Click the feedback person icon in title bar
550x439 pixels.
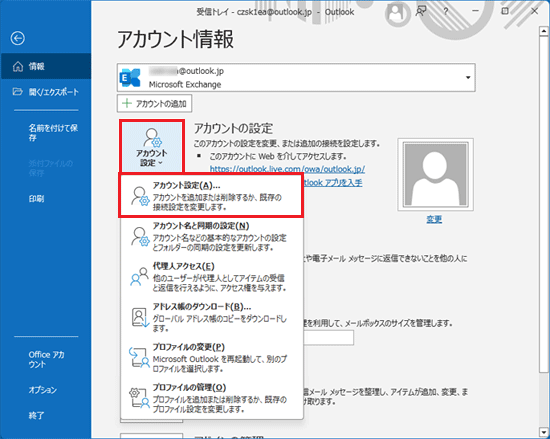421,12
